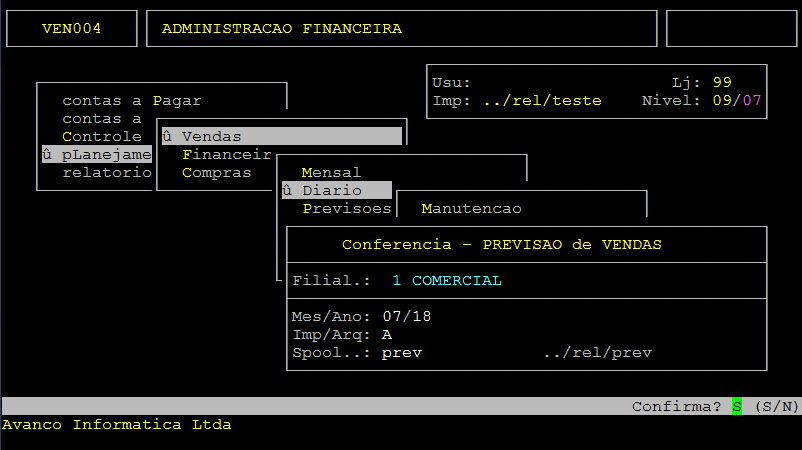Click the VEN004 program code box
Image resolution: width=802 pixels, height=450 pixels.
[x=71, y=28]
